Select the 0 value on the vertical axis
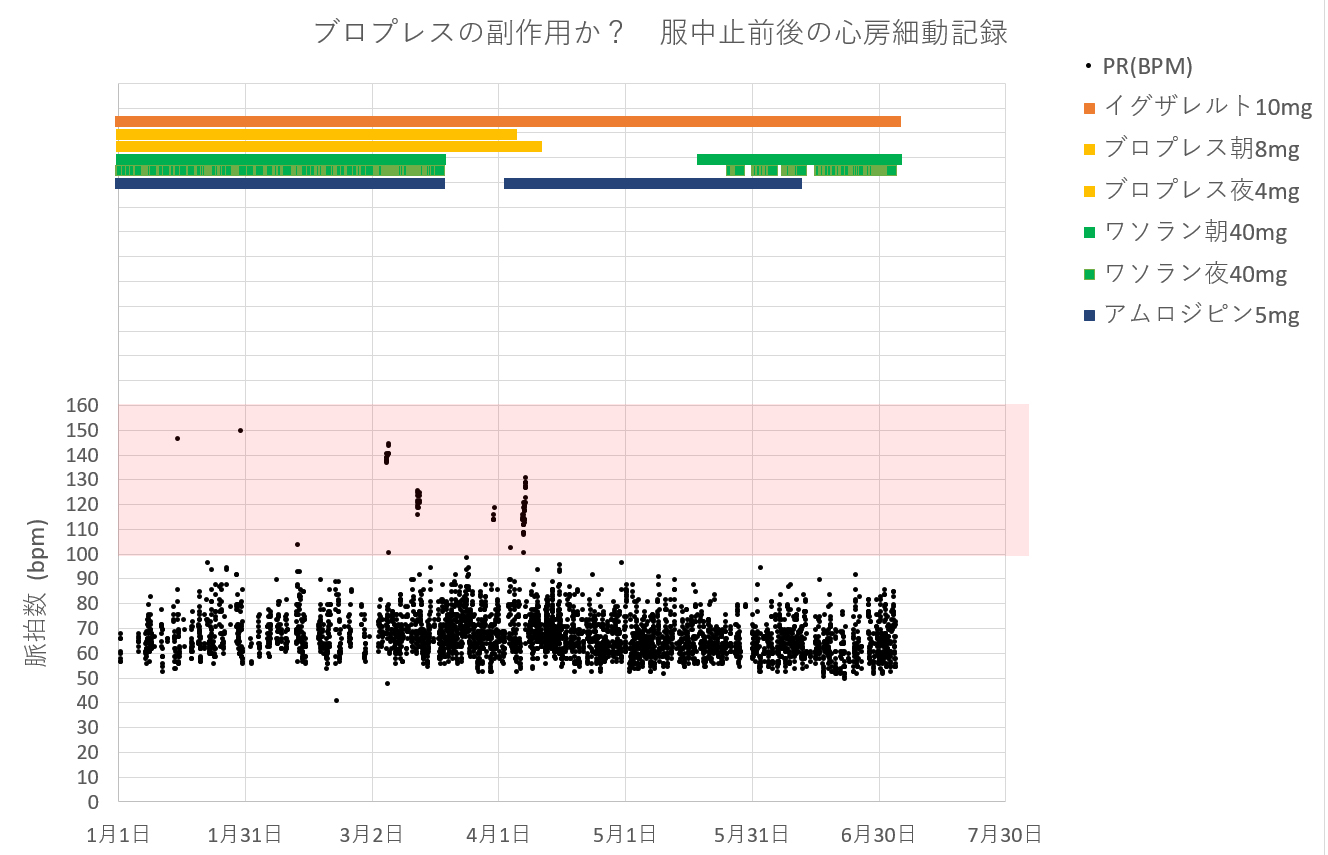1328x855 pixels. (93, 802)
